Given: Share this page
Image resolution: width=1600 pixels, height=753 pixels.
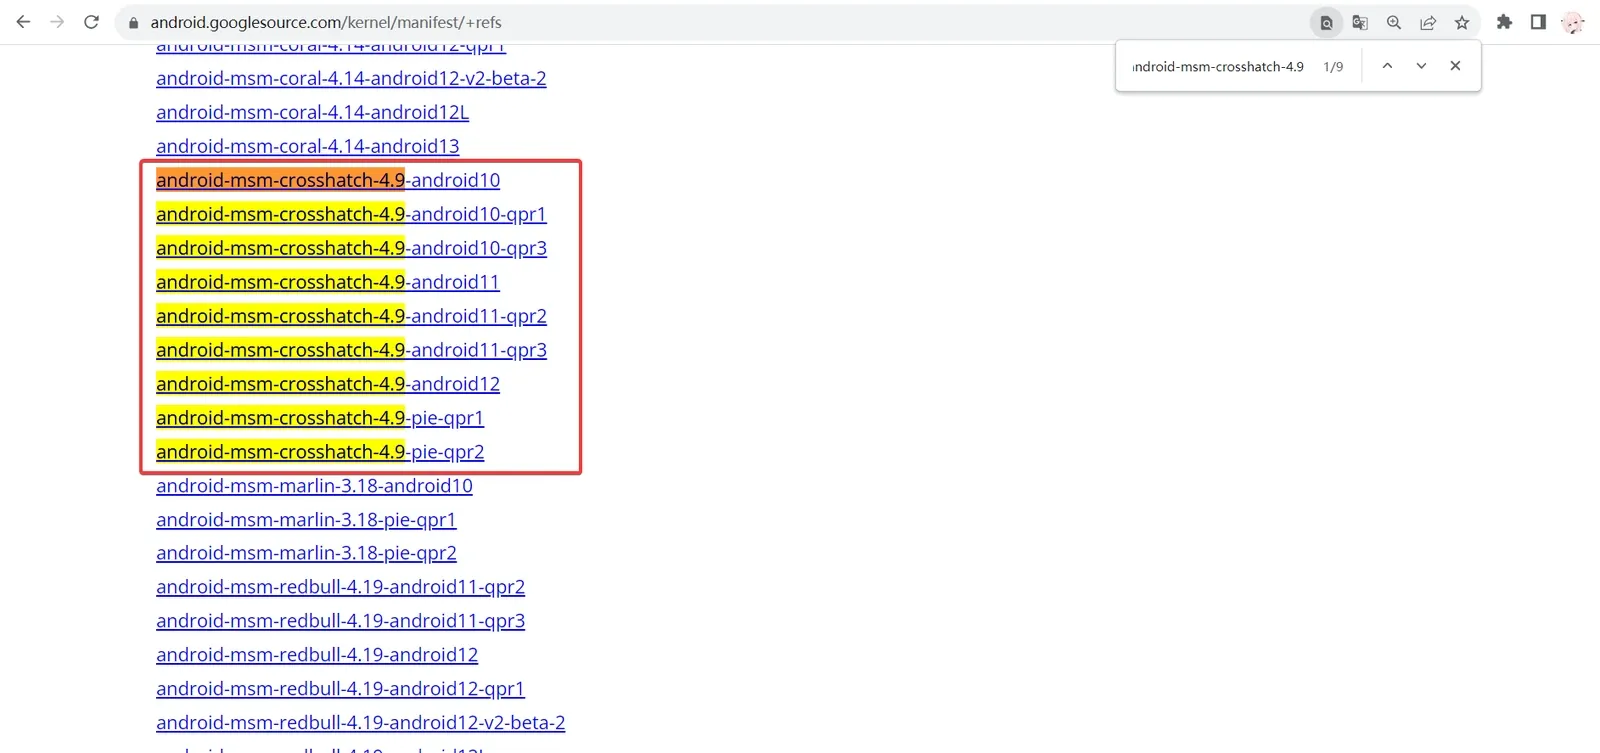Looking at the screenshot, I should (x=1428, y=22).
